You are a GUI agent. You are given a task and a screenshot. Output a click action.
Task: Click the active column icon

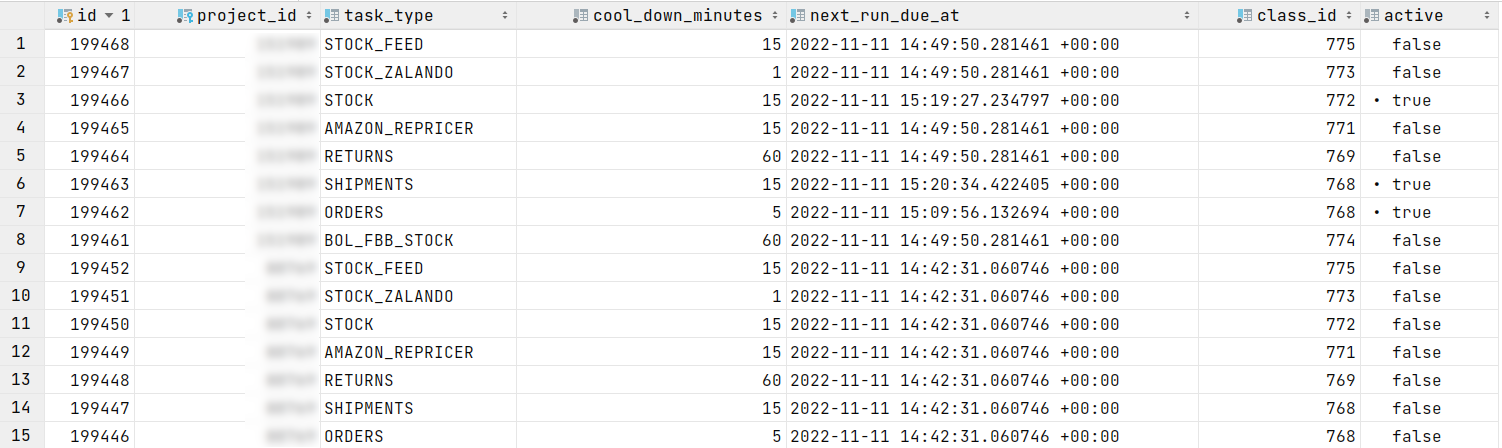[x=1372, y=16]
